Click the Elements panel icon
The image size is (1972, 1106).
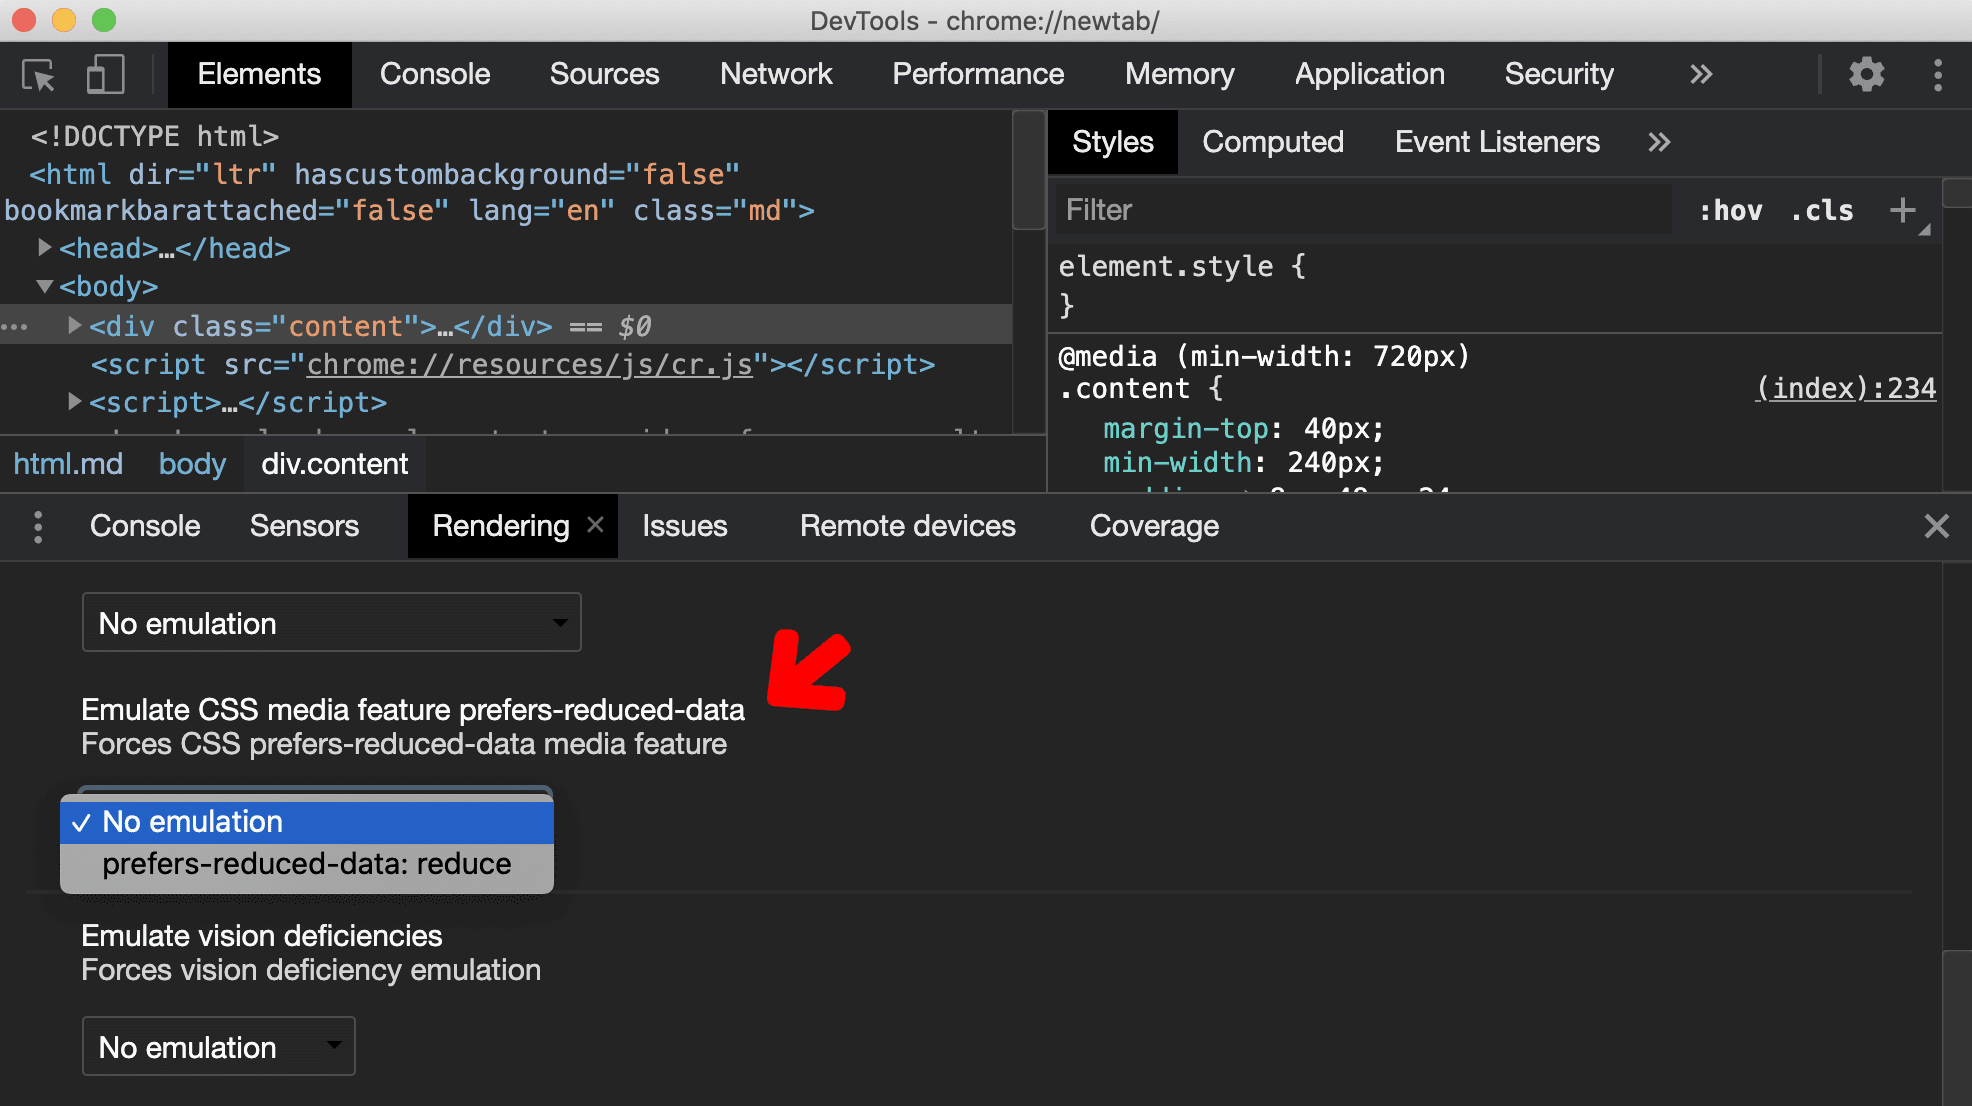pyautogui.click(x=257, y=74)
